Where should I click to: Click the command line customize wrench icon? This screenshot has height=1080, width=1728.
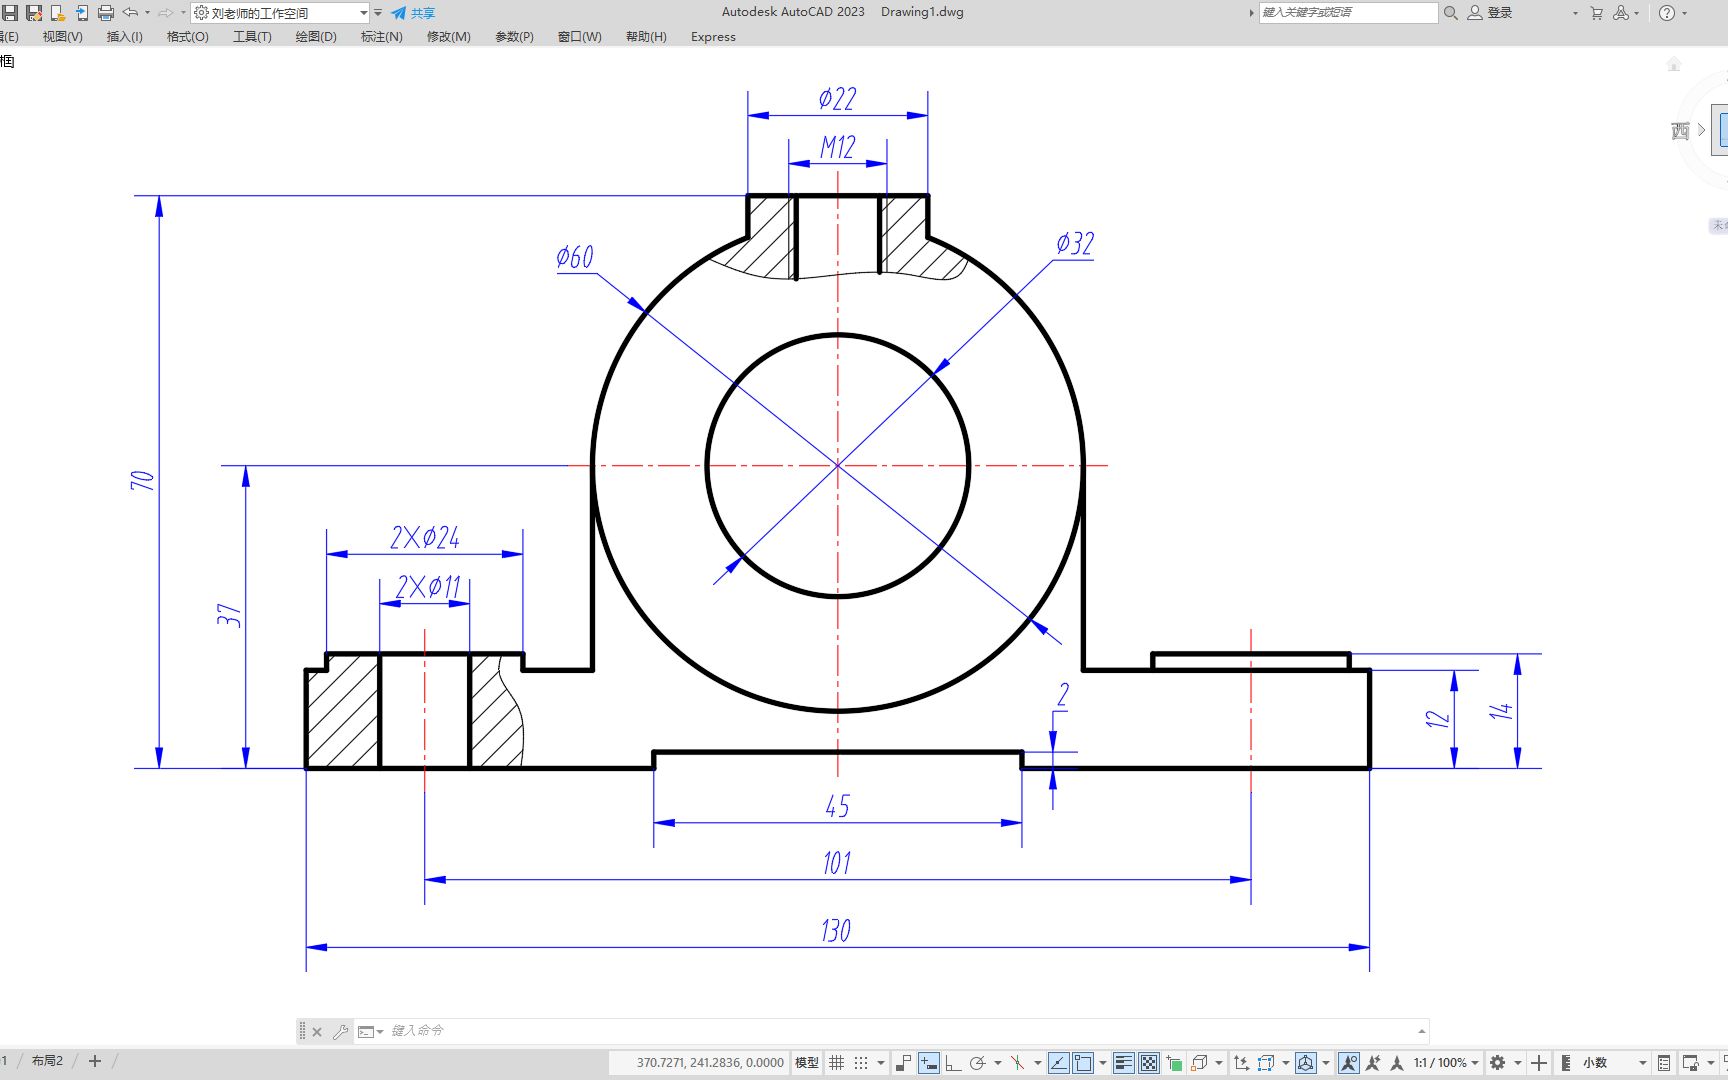point(341,1032)
